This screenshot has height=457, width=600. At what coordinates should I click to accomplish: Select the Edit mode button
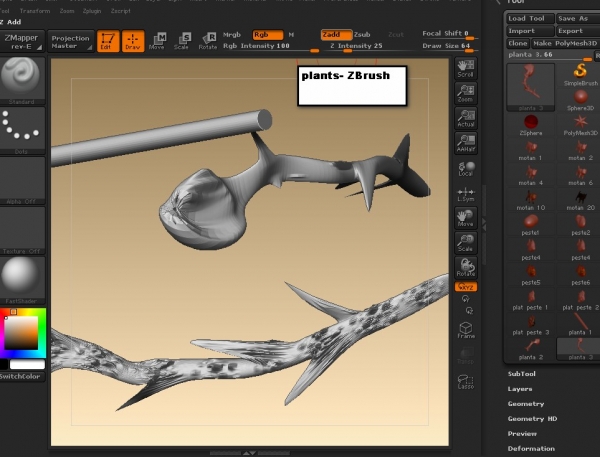108,41
